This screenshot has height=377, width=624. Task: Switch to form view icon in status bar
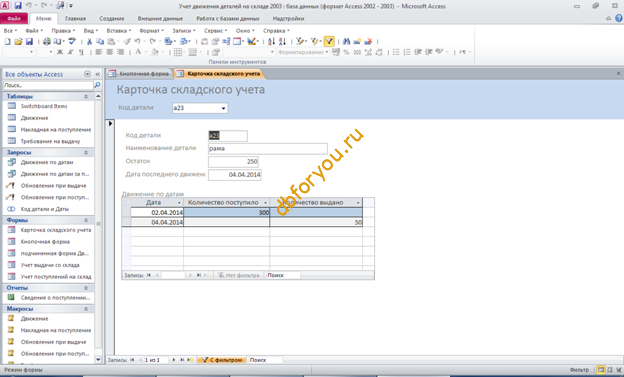601,370
